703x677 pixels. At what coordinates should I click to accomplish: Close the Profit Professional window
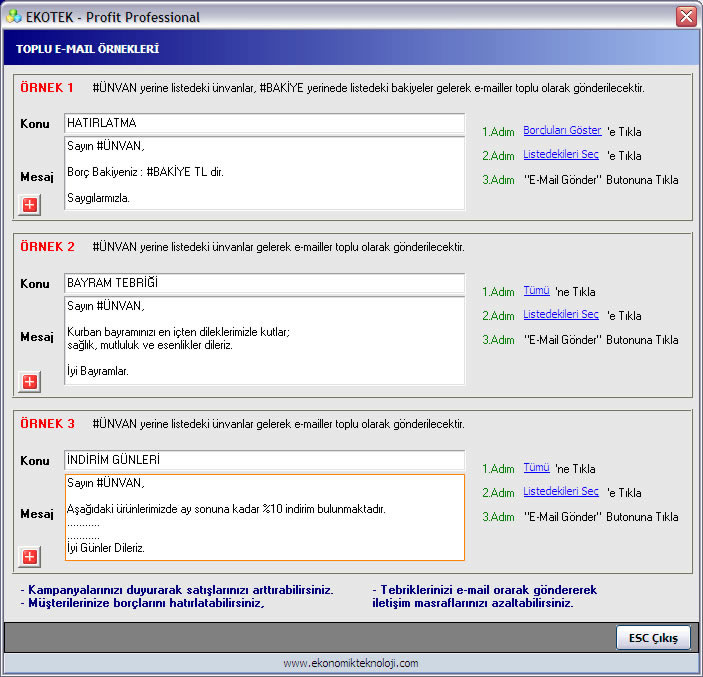pyautogui.click(x=686, y=17)
